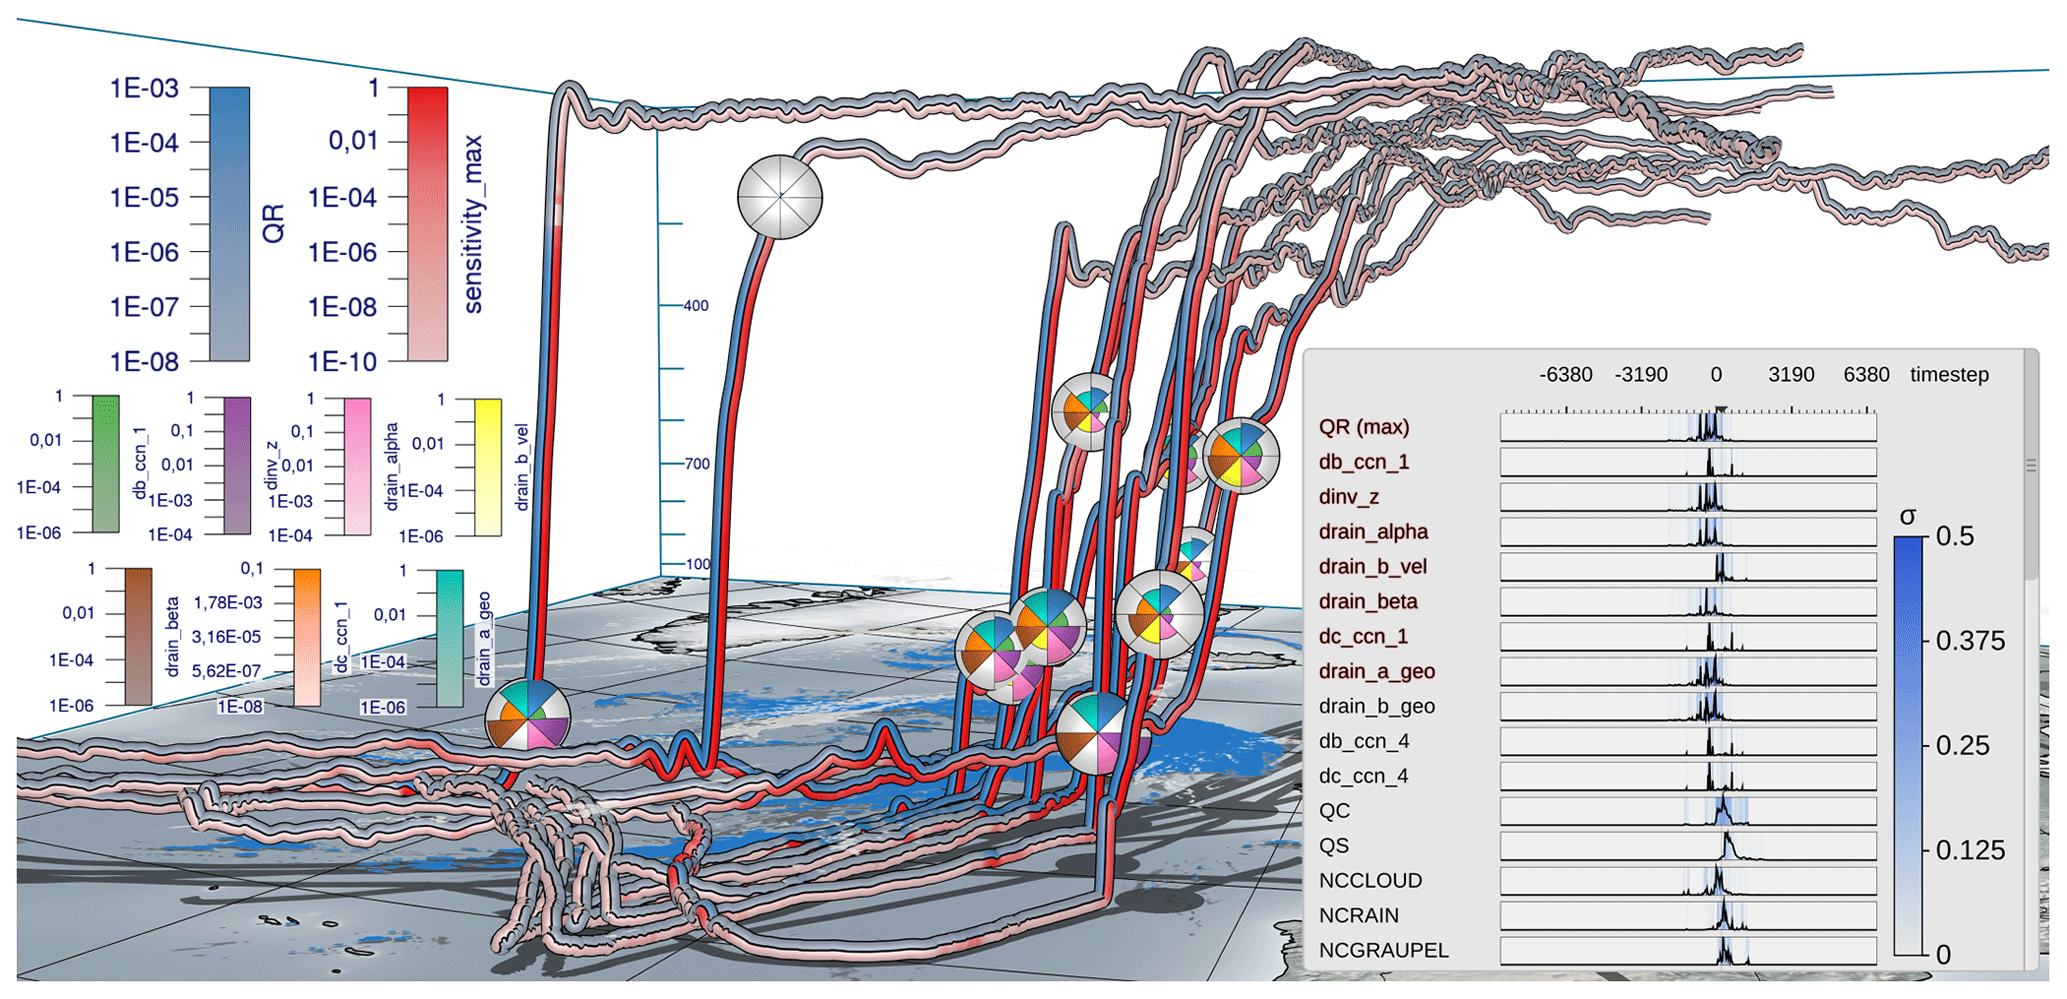2067x999 pixels.
Task: Click the yellow drain_b_vel color legend
Action: [488, 467]
